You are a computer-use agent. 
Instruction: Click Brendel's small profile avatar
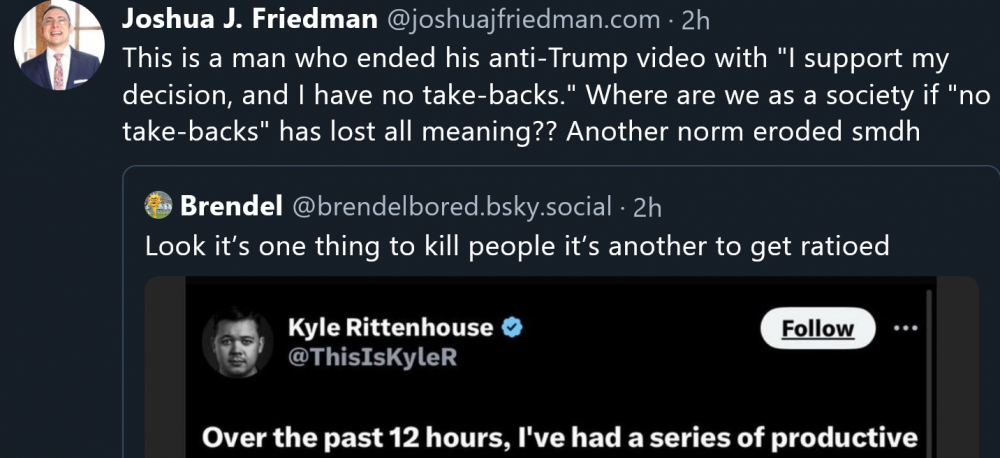[x=158, y=207]
